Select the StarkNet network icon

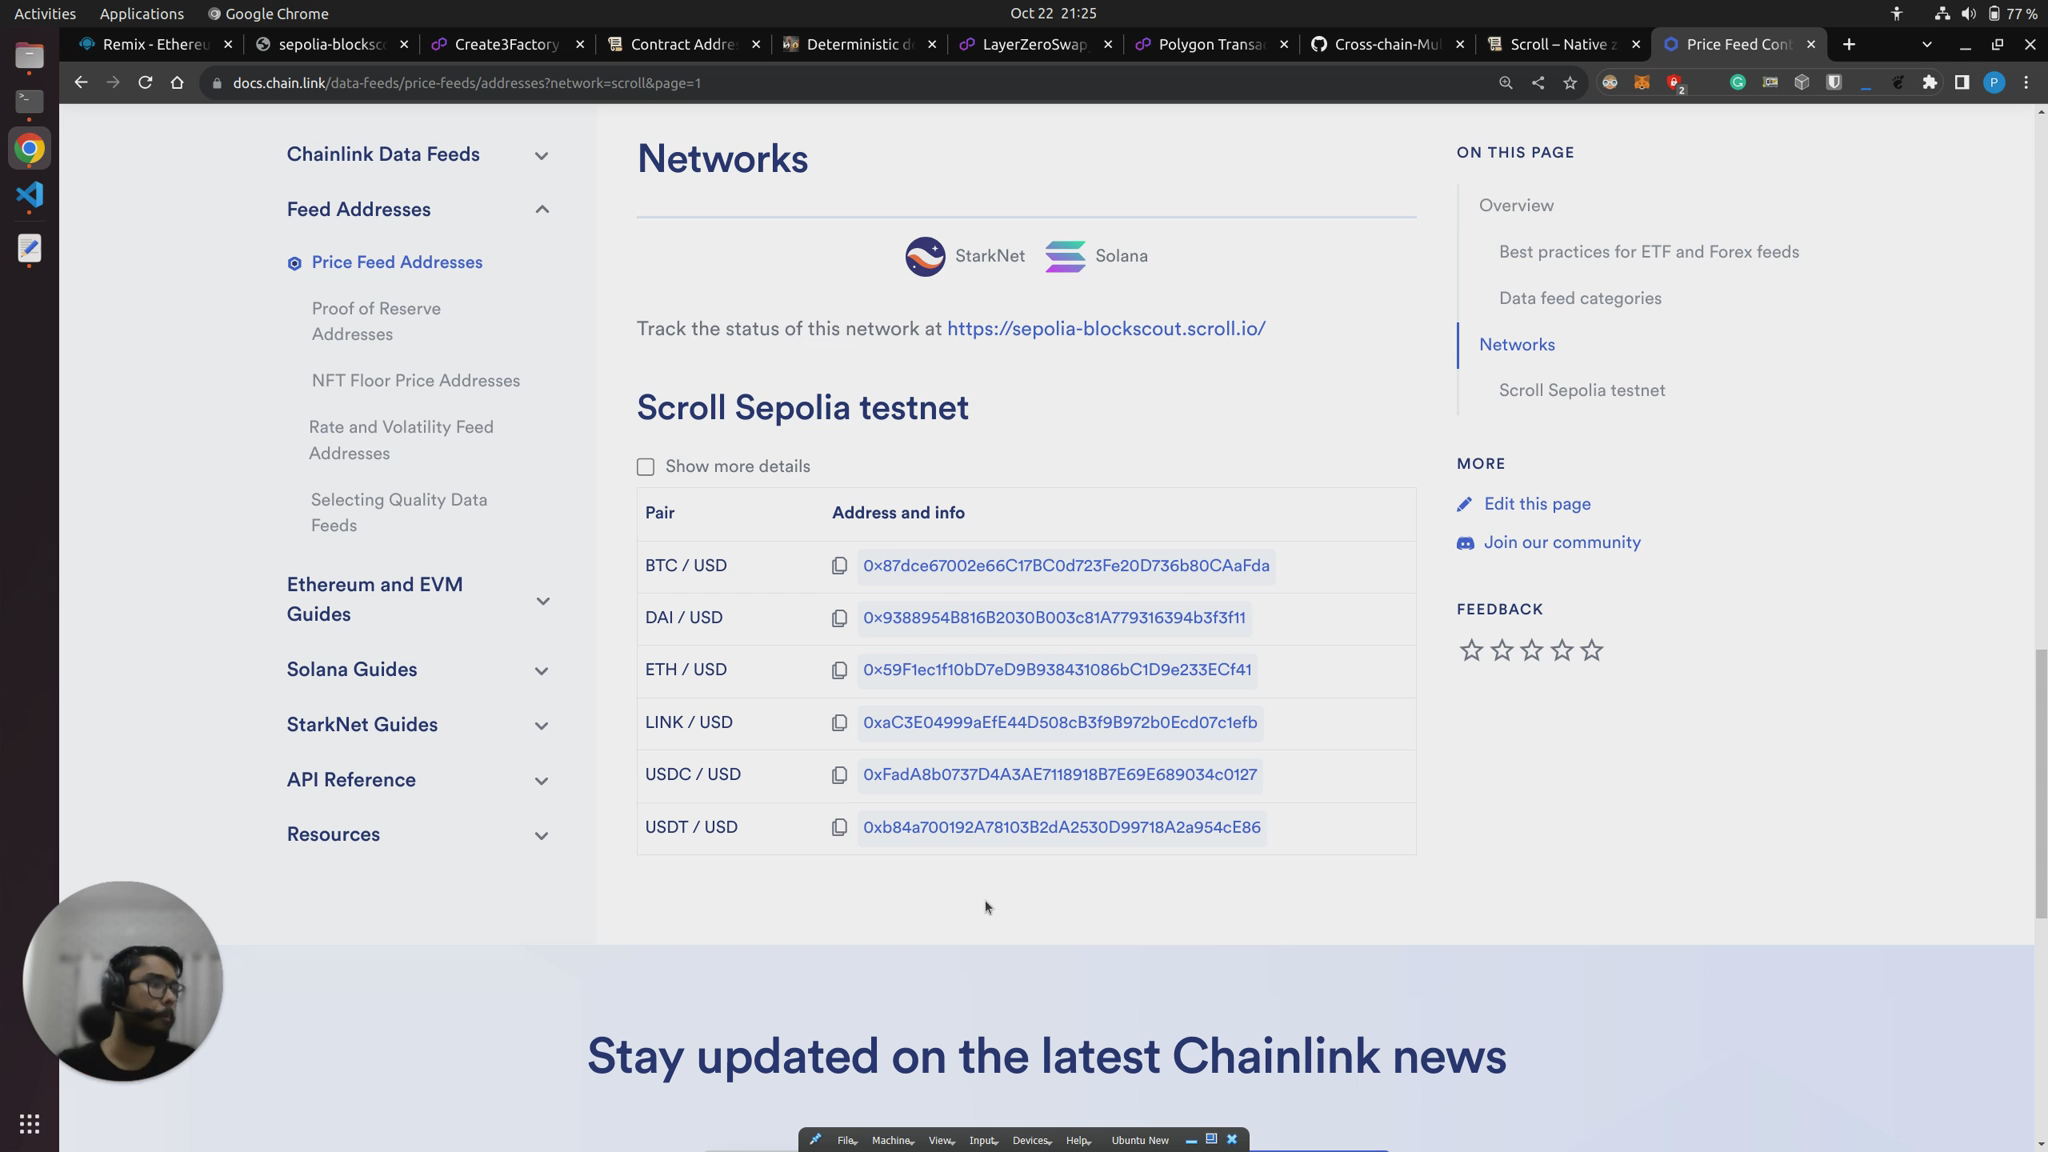[925, 256]
